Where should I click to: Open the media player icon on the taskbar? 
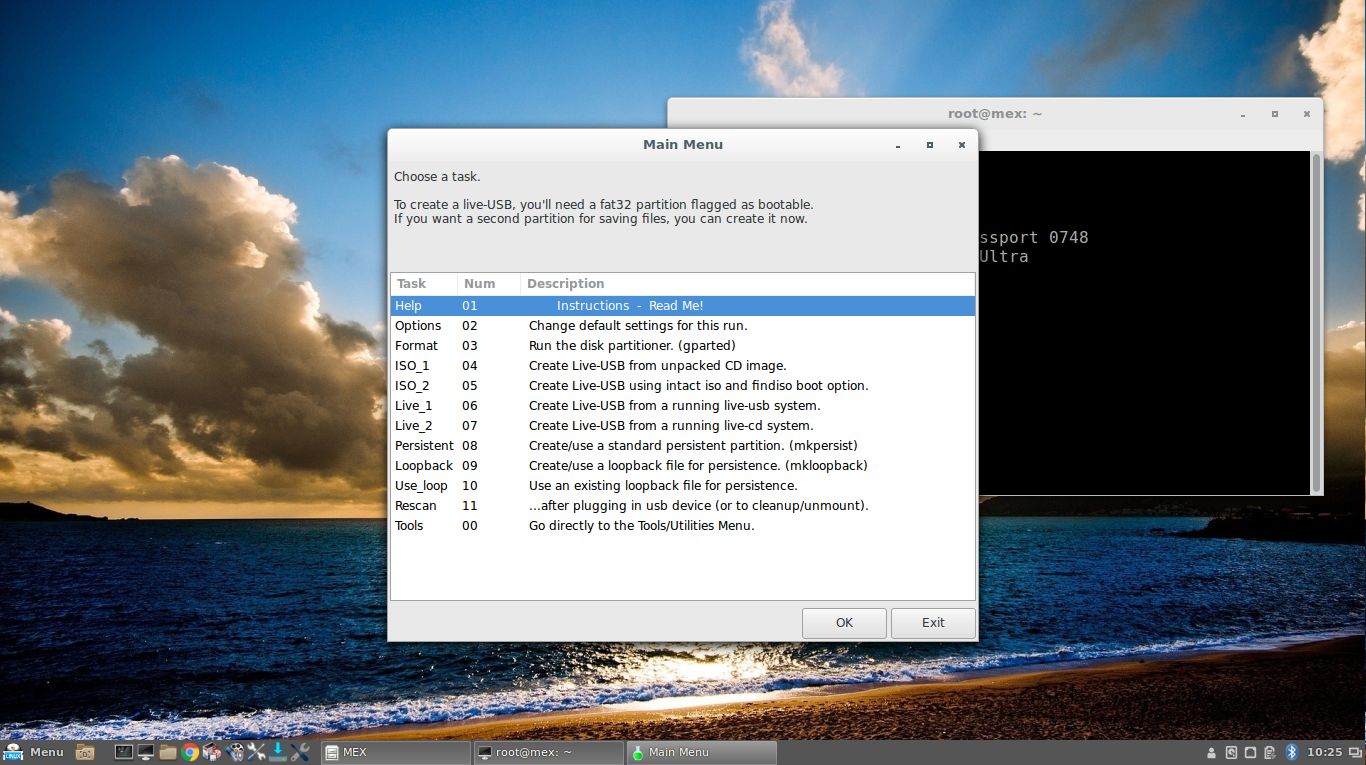[234, 752]
